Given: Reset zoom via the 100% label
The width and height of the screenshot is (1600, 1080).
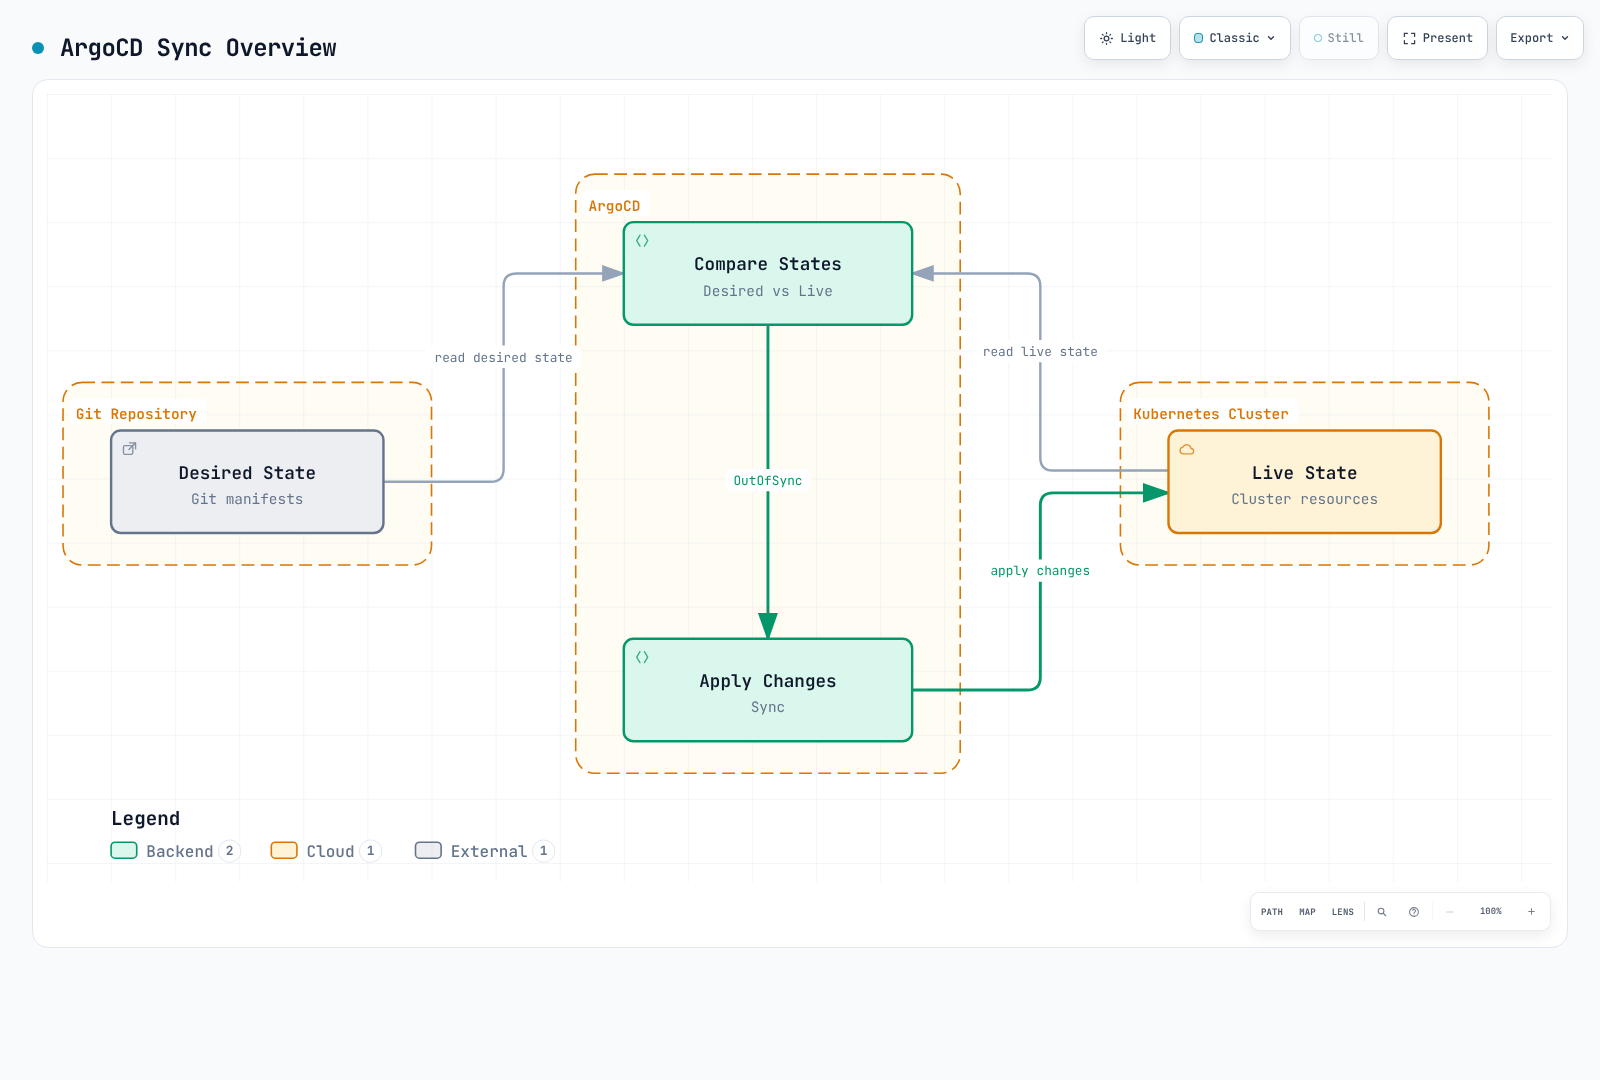Looking at the screenshot, I should point(1491,912).
